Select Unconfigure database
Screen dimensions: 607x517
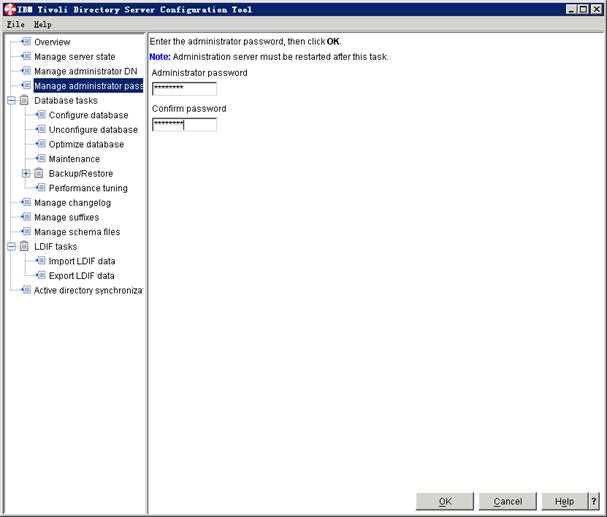[x=93, y=130]
